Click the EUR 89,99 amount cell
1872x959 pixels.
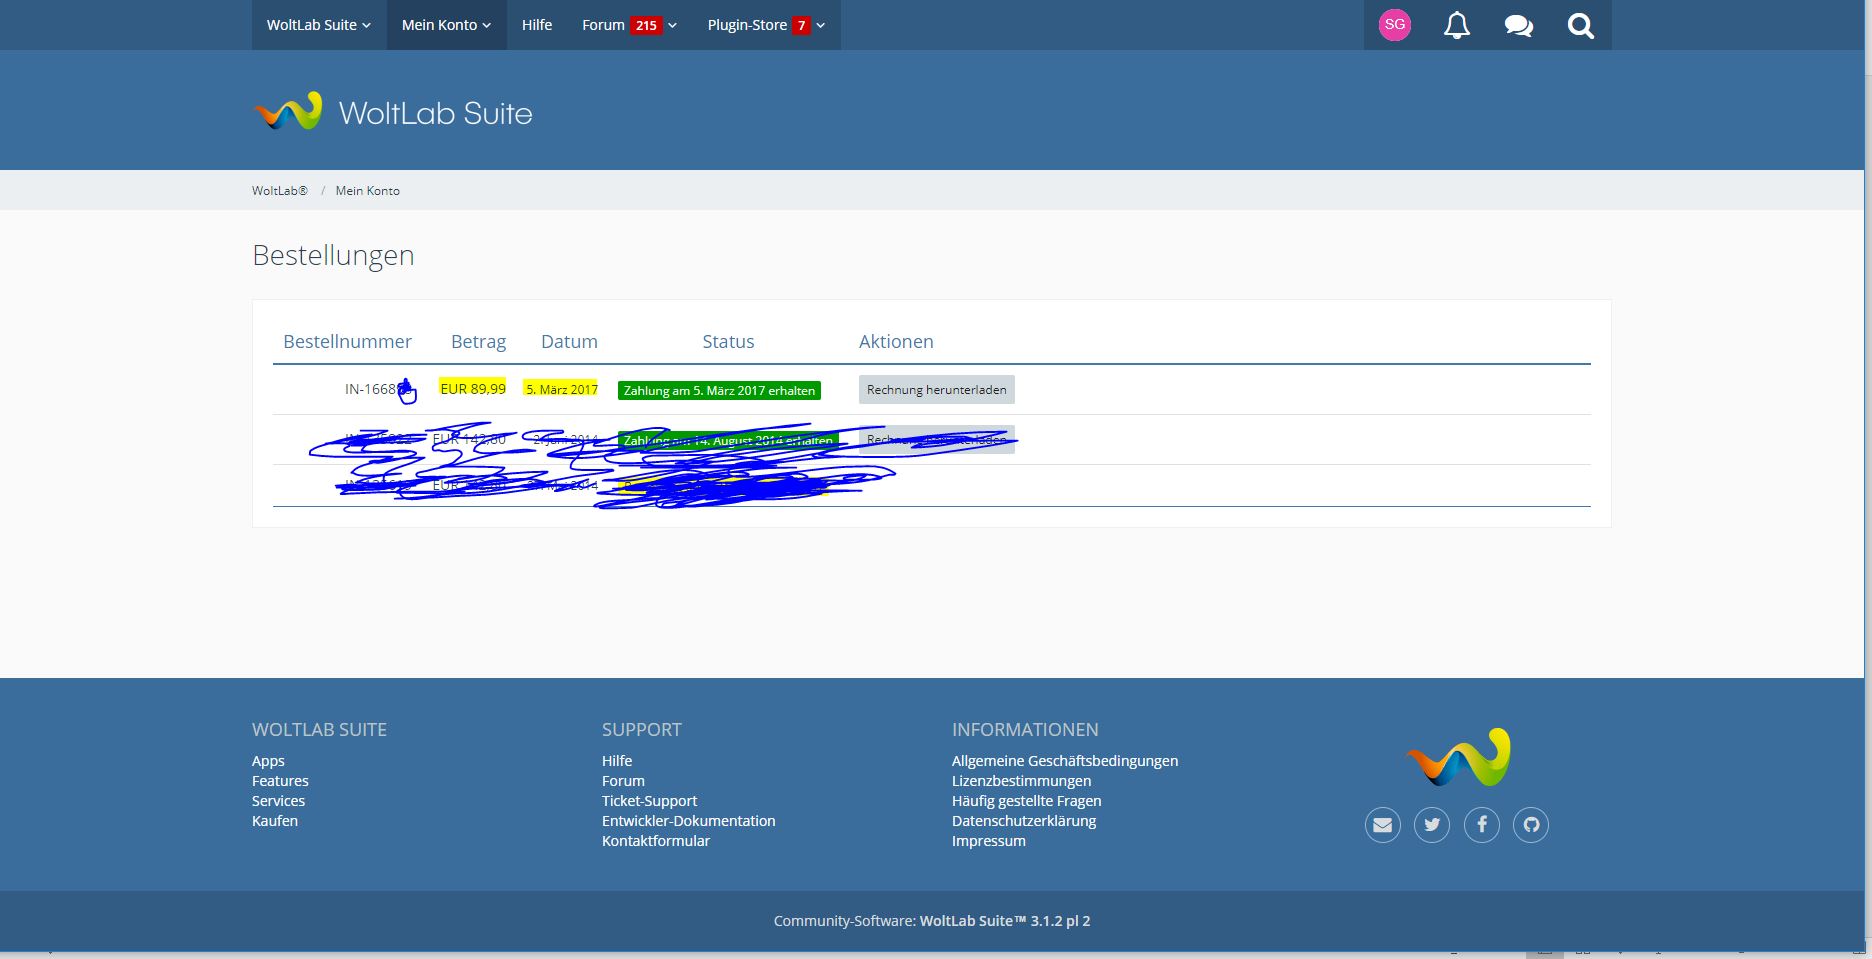tap(473, 388)
